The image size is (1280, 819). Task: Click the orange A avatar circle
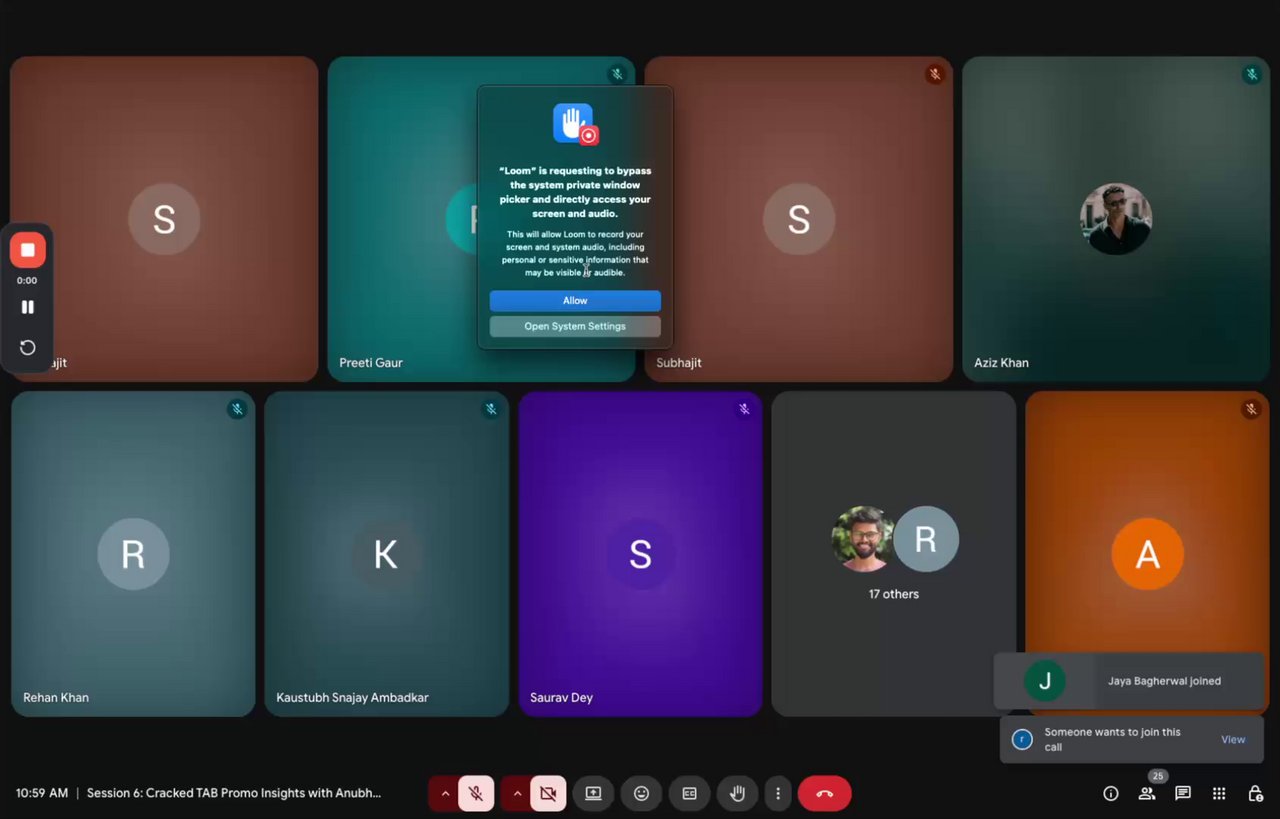1147,554
